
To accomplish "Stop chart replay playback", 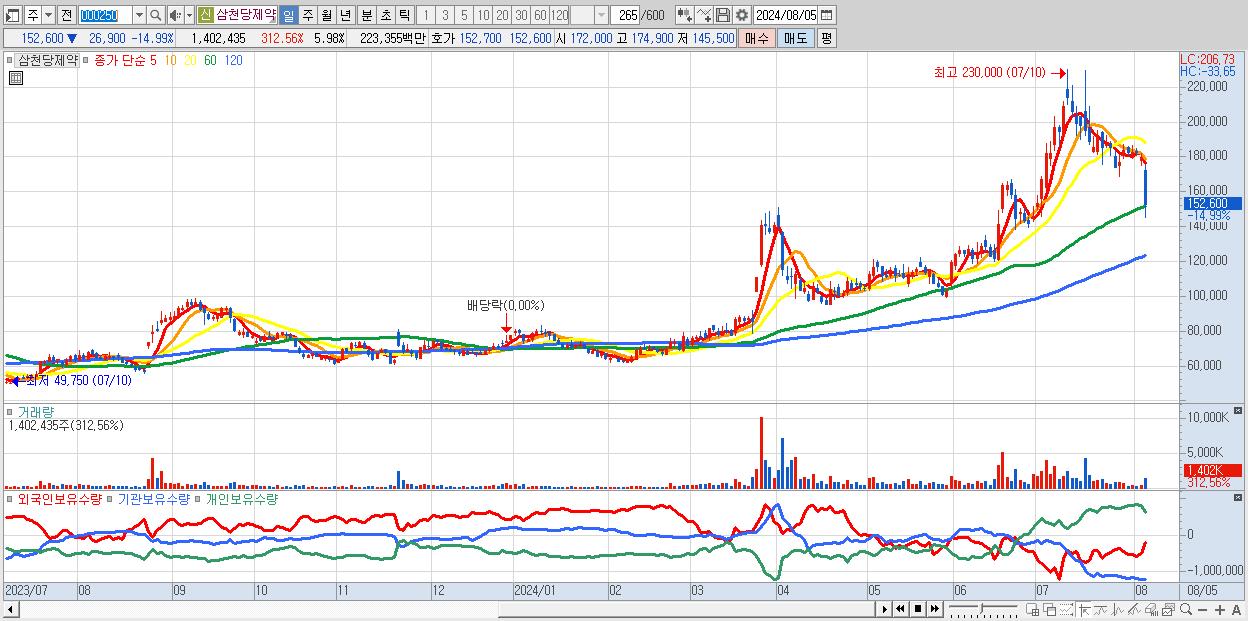I will pos(917,609).
